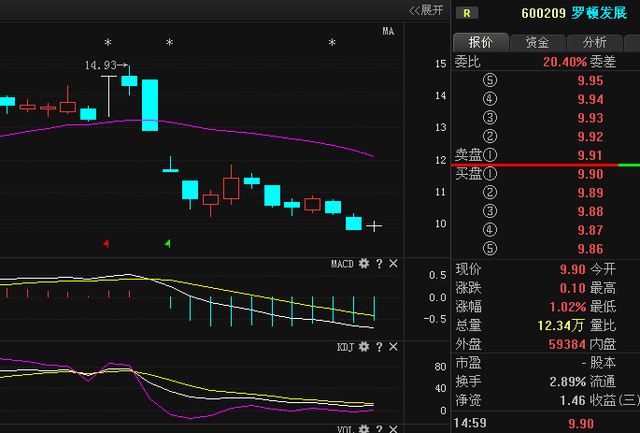Switch to the 报价 tab
The width and height of the screenshot is (640, 433).
481,42
